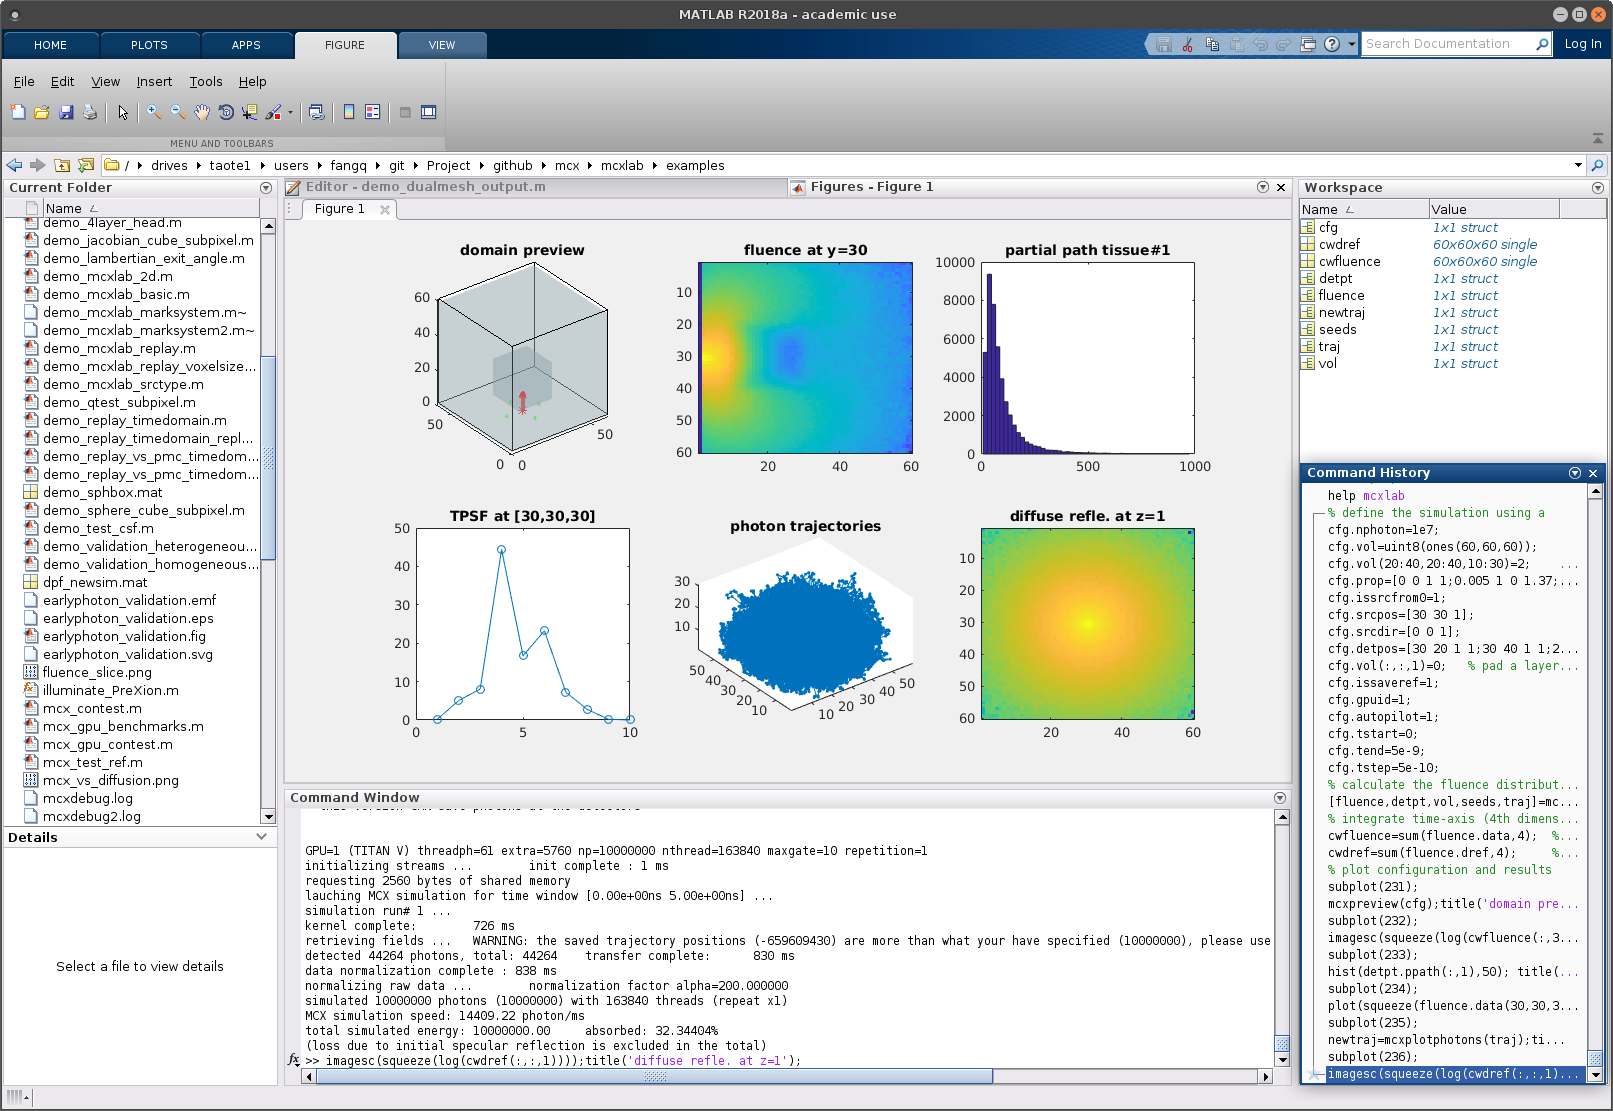Activate the Zoom Out tool

point(178,112)
